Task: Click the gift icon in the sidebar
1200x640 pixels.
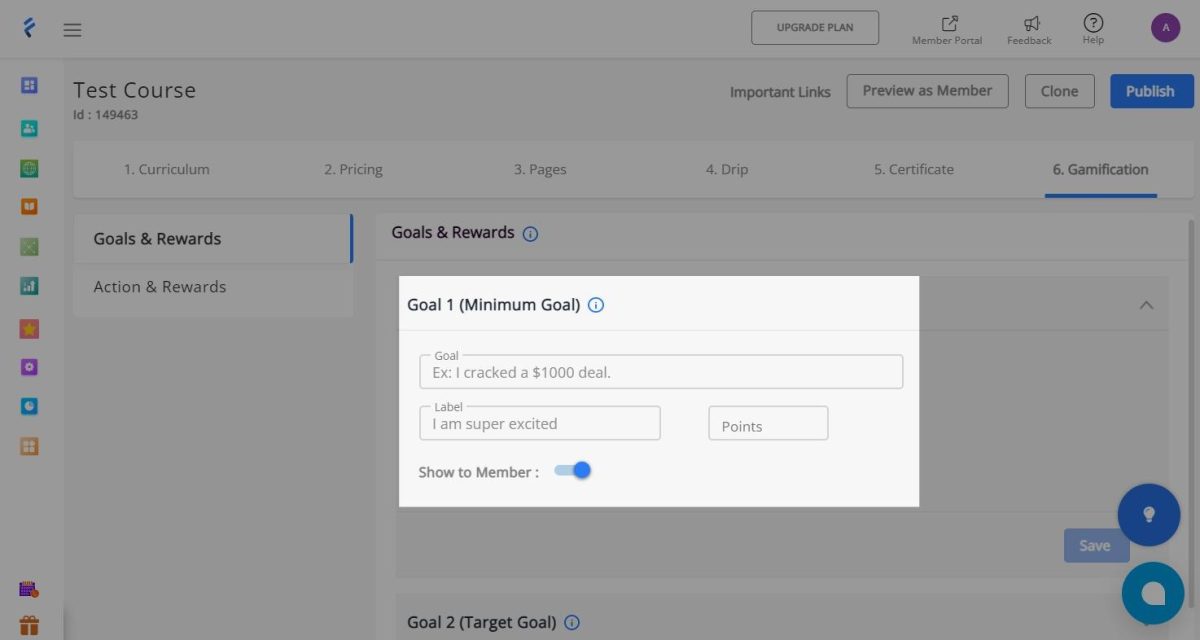Action: pos(29,626)
